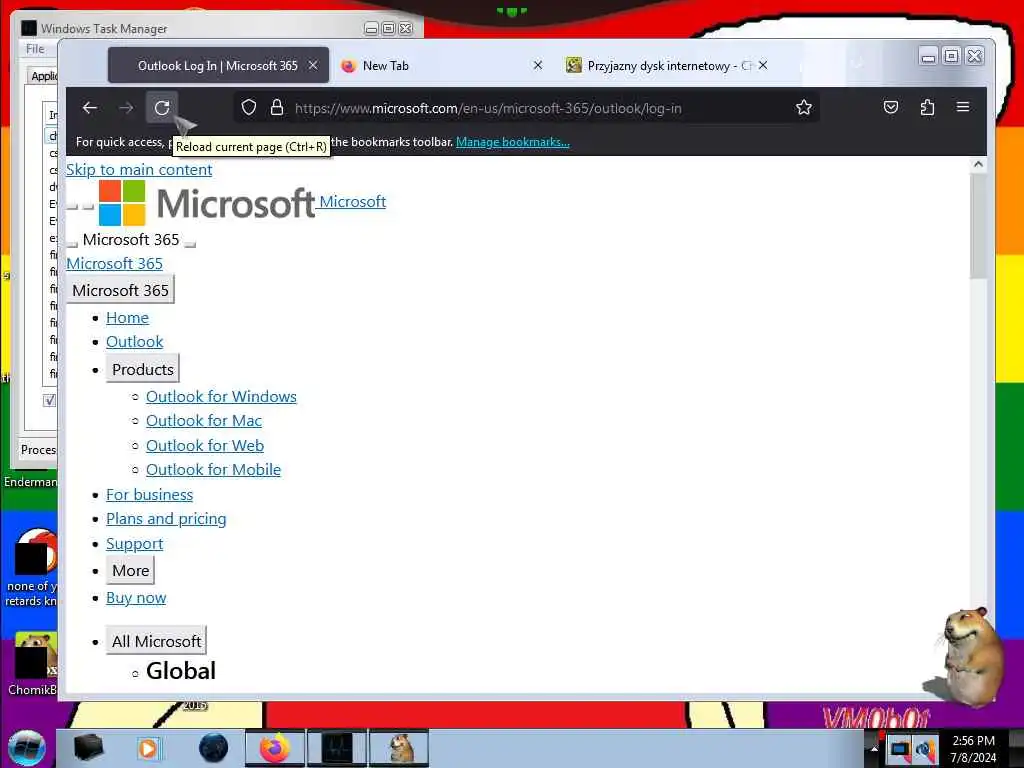The height and width of the screenshot is (768, 1024).
Task: Open the Plans and pricing link
Action: (x=166, y=519)
